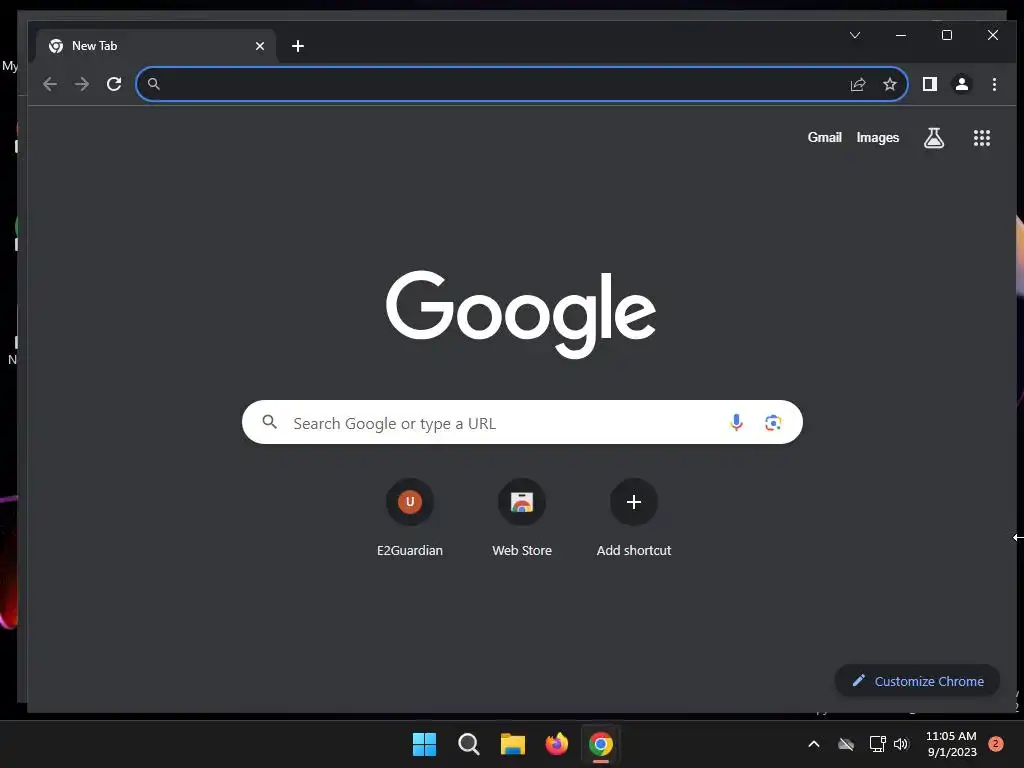Close the New Tab tab
This screenshot has height=768, width=1024.
pyautogui.click(x=260, y=46)
